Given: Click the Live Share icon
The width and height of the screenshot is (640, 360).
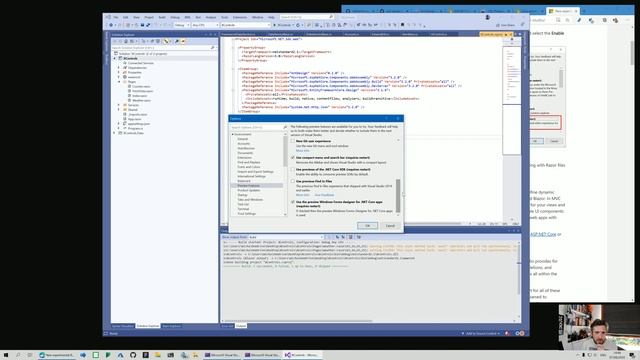Looking at the screenshot, I should (498, 25).
